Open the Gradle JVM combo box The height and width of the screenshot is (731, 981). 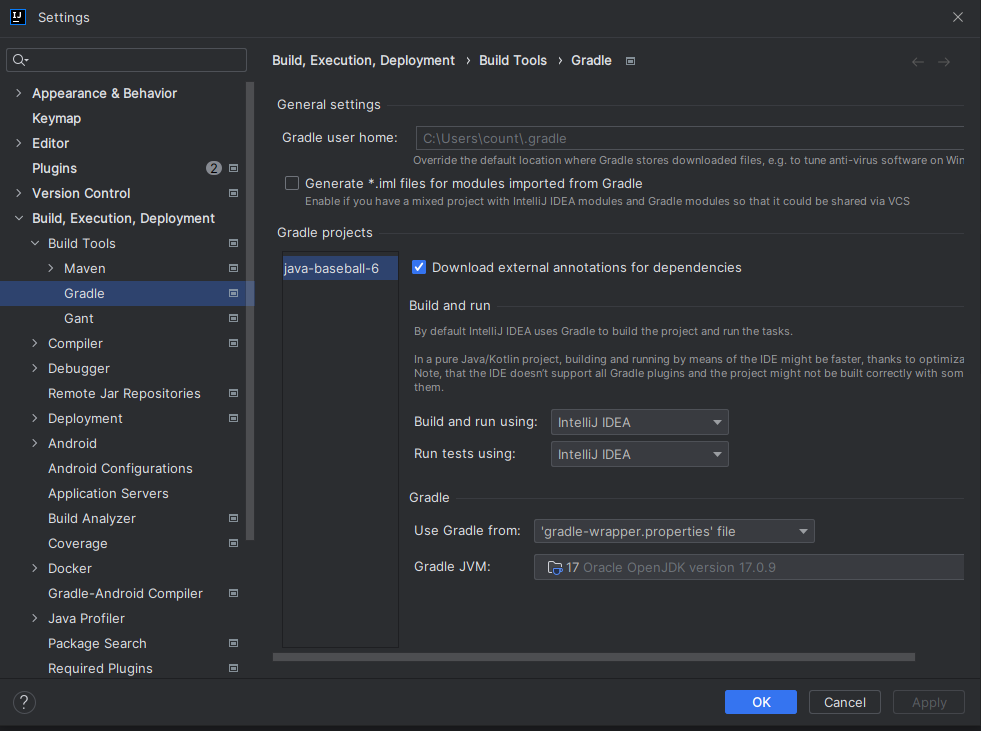pyautogui.click(x=749, y=568)
